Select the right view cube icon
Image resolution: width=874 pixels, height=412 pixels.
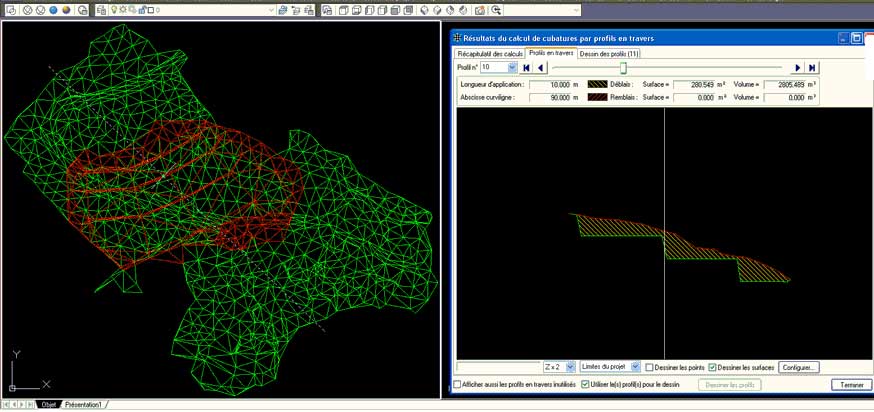click(382, 10)
